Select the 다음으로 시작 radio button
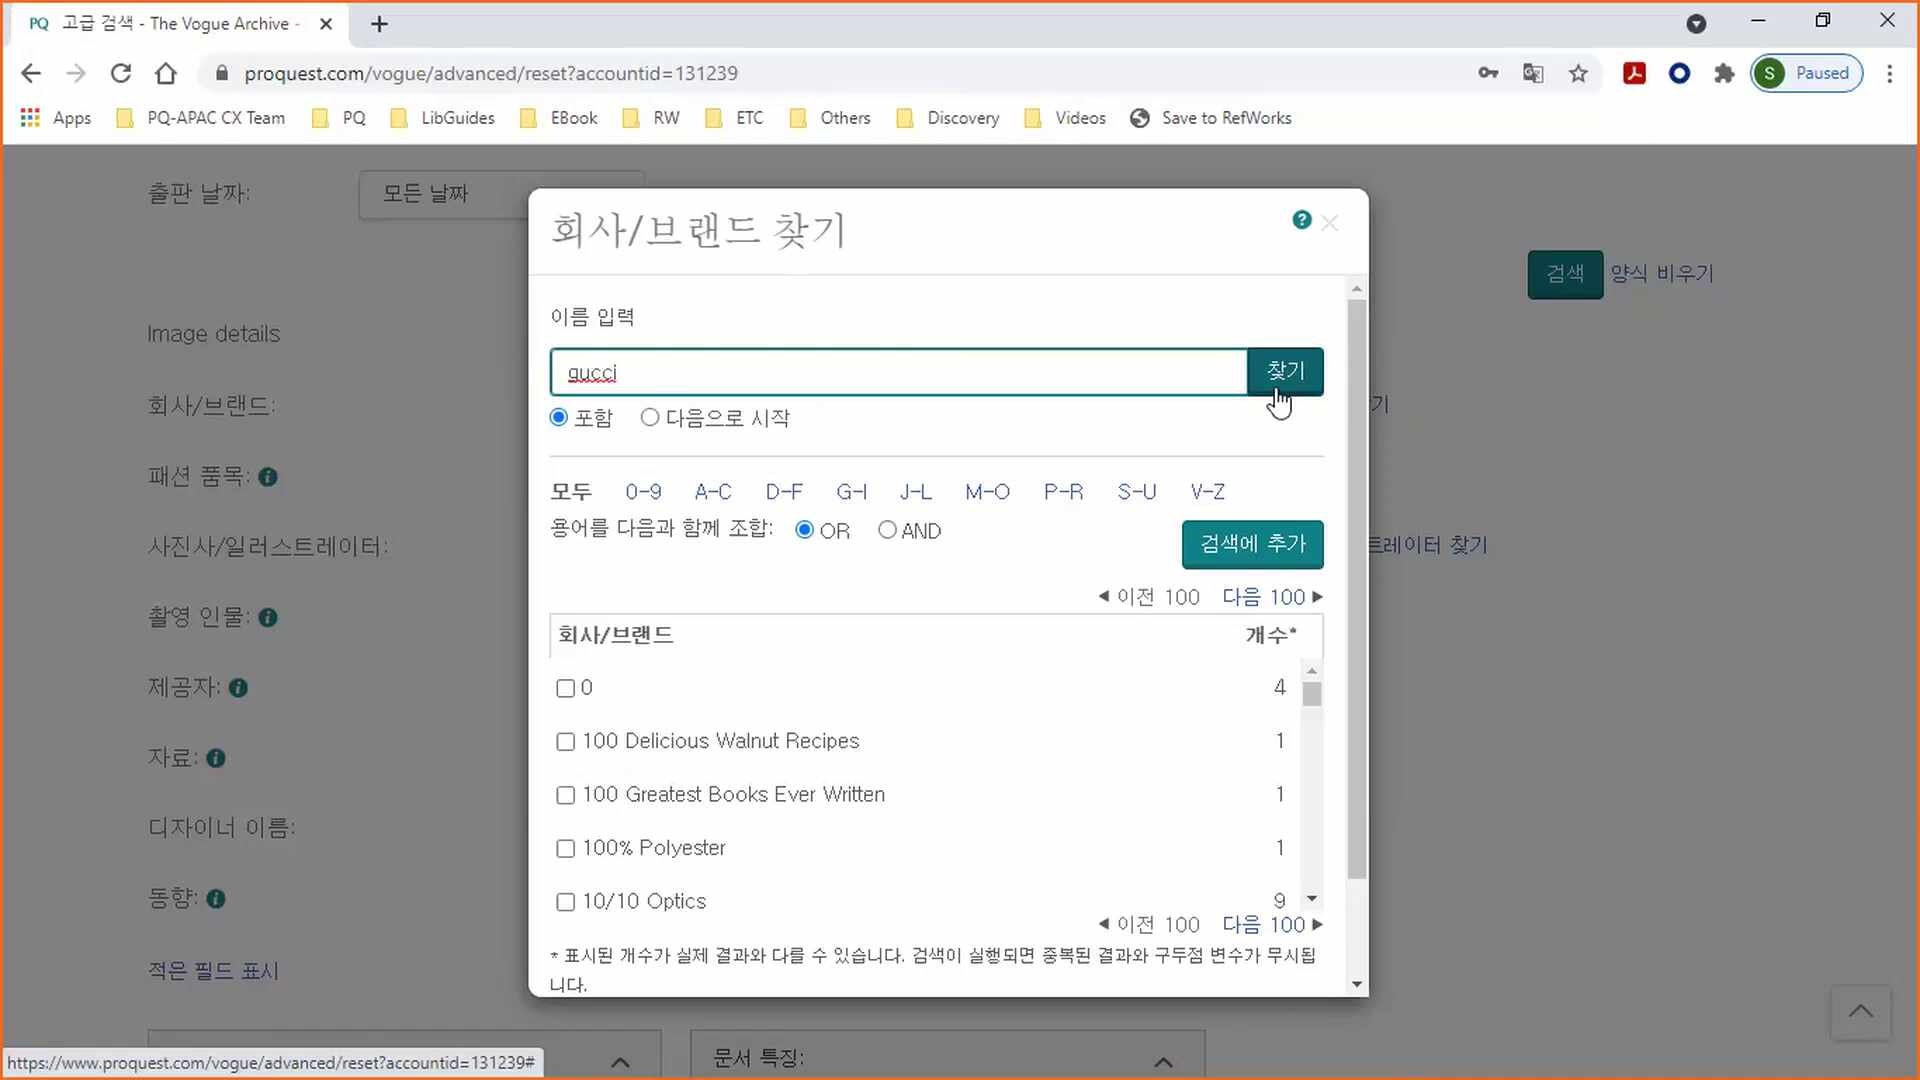The width and height of the screenshot is (1920, 1080). click(x=650, y=417)
